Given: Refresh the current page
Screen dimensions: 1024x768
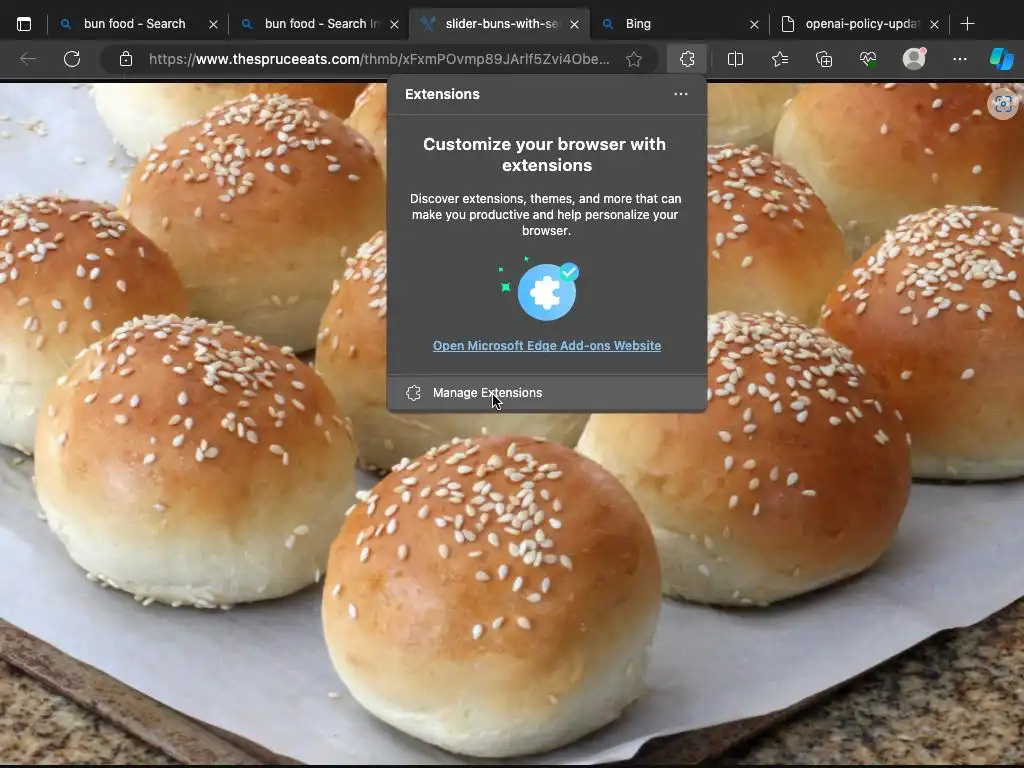Looking at the screenshot, I should coord(72,59).
